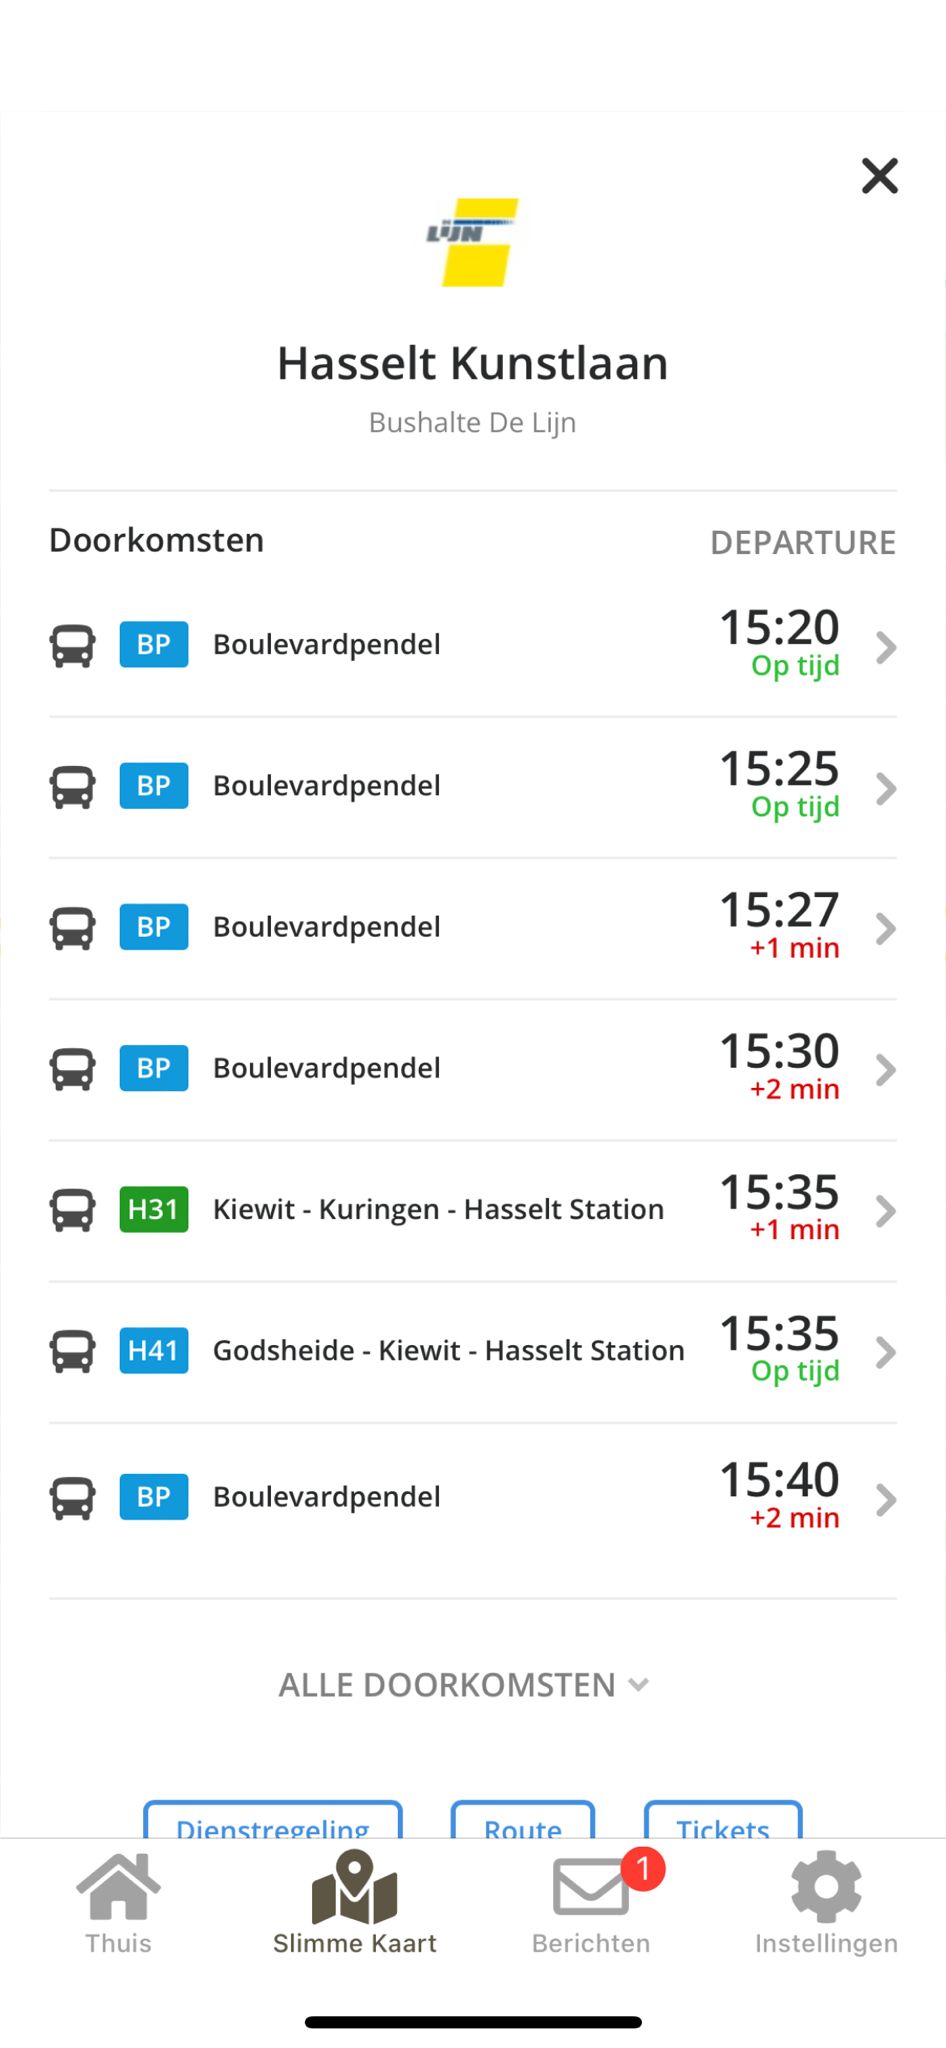Tap the Route button
This screenshot has width=946, height=2048.
[x=523, y=1822]
